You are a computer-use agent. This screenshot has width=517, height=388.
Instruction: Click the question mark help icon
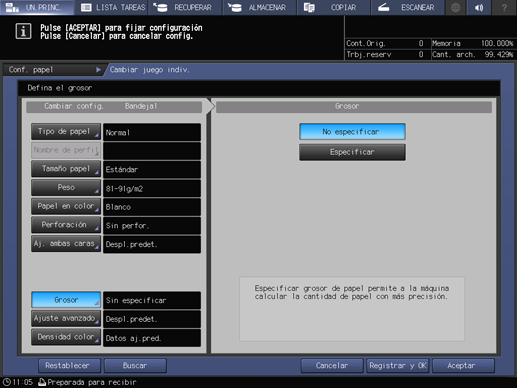click(x=504, y=7)
